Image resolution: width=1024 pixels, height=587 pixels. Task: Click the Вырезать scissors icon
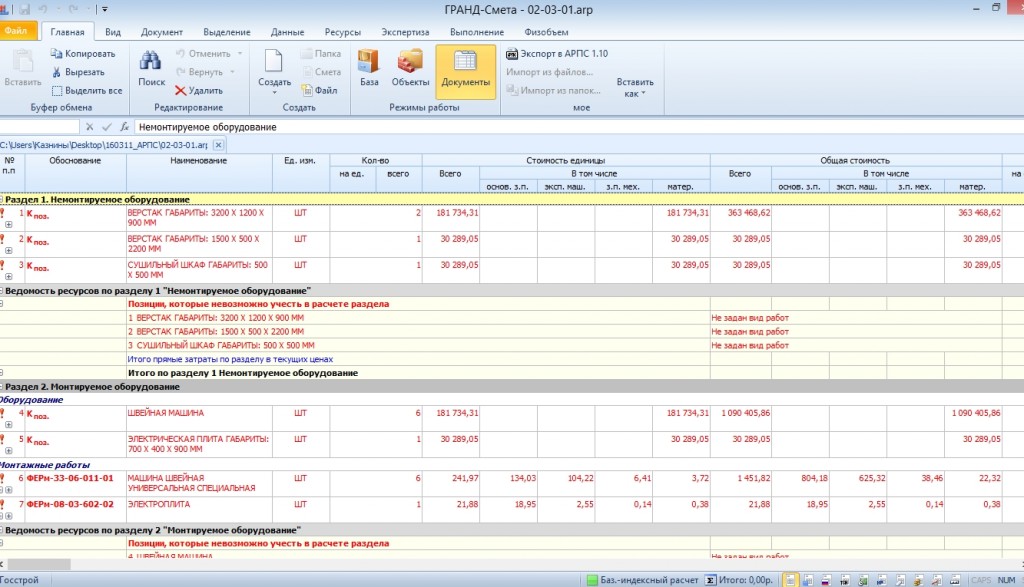[56, 72]
